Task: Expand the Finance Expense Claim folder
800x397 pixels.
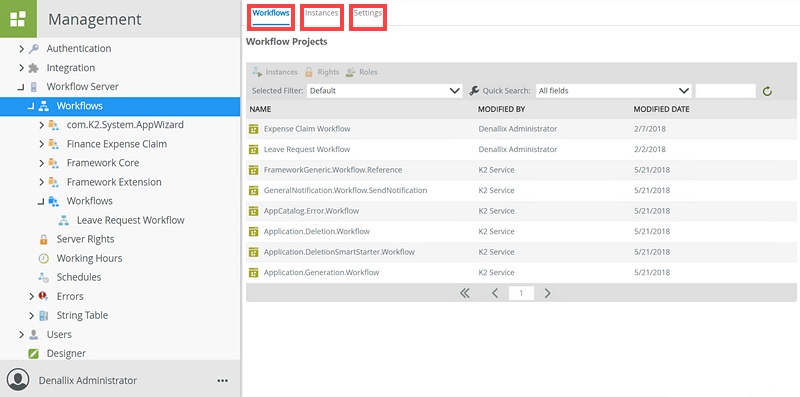Action: point(41,144)
